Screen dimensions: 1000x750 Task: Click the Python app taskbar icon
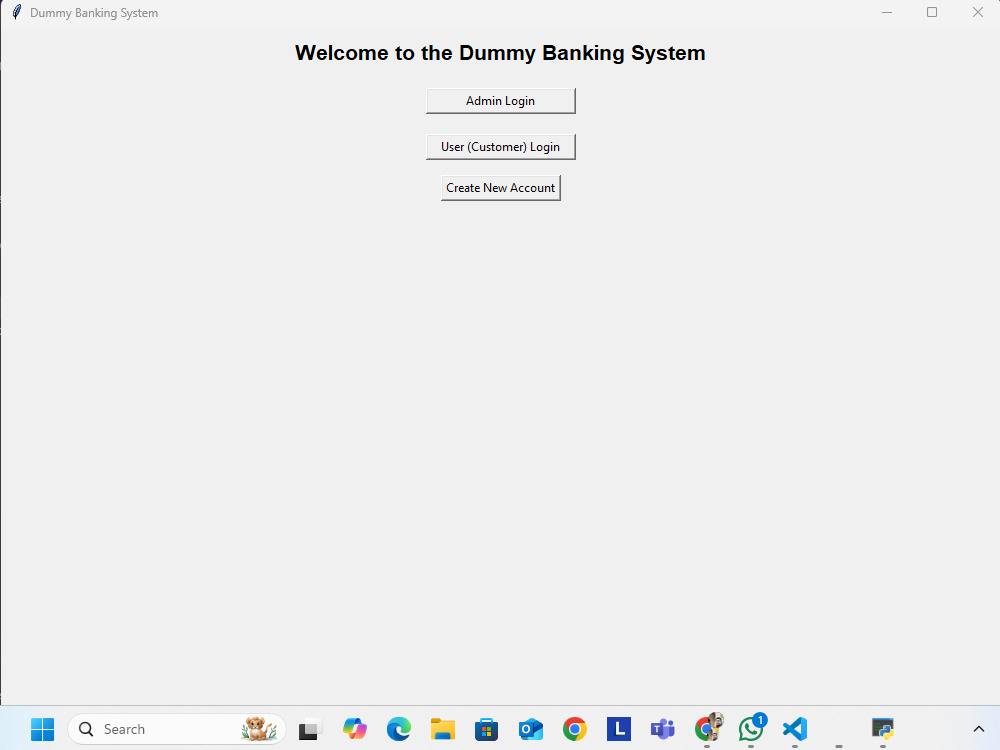(883, 729)
